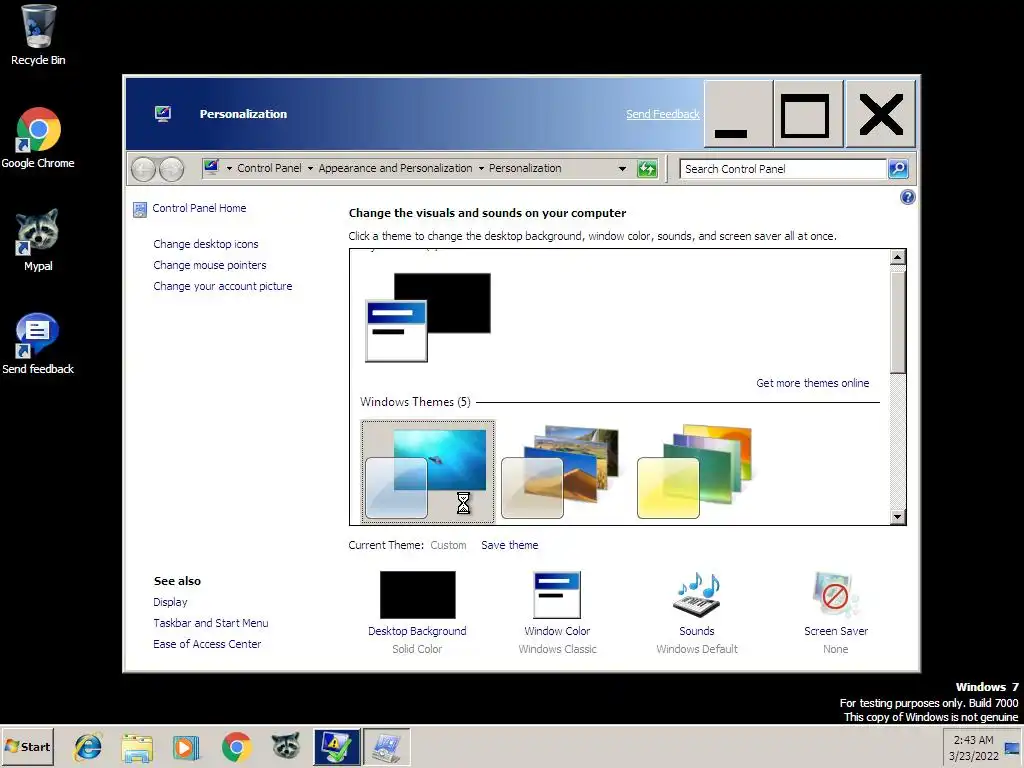Open the Mypal raccoon desktop shortcut
Screen dimensions: 1024x768
tap(38, 240)
